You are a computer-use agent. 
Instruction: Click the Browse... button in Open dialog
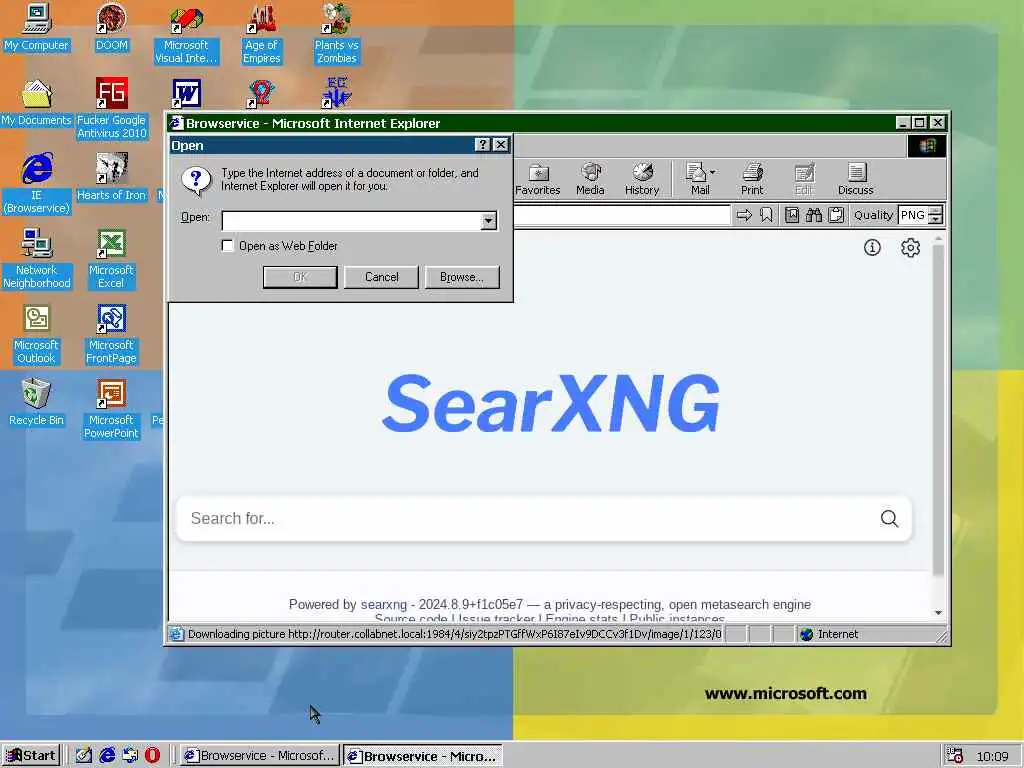[462, 277]
